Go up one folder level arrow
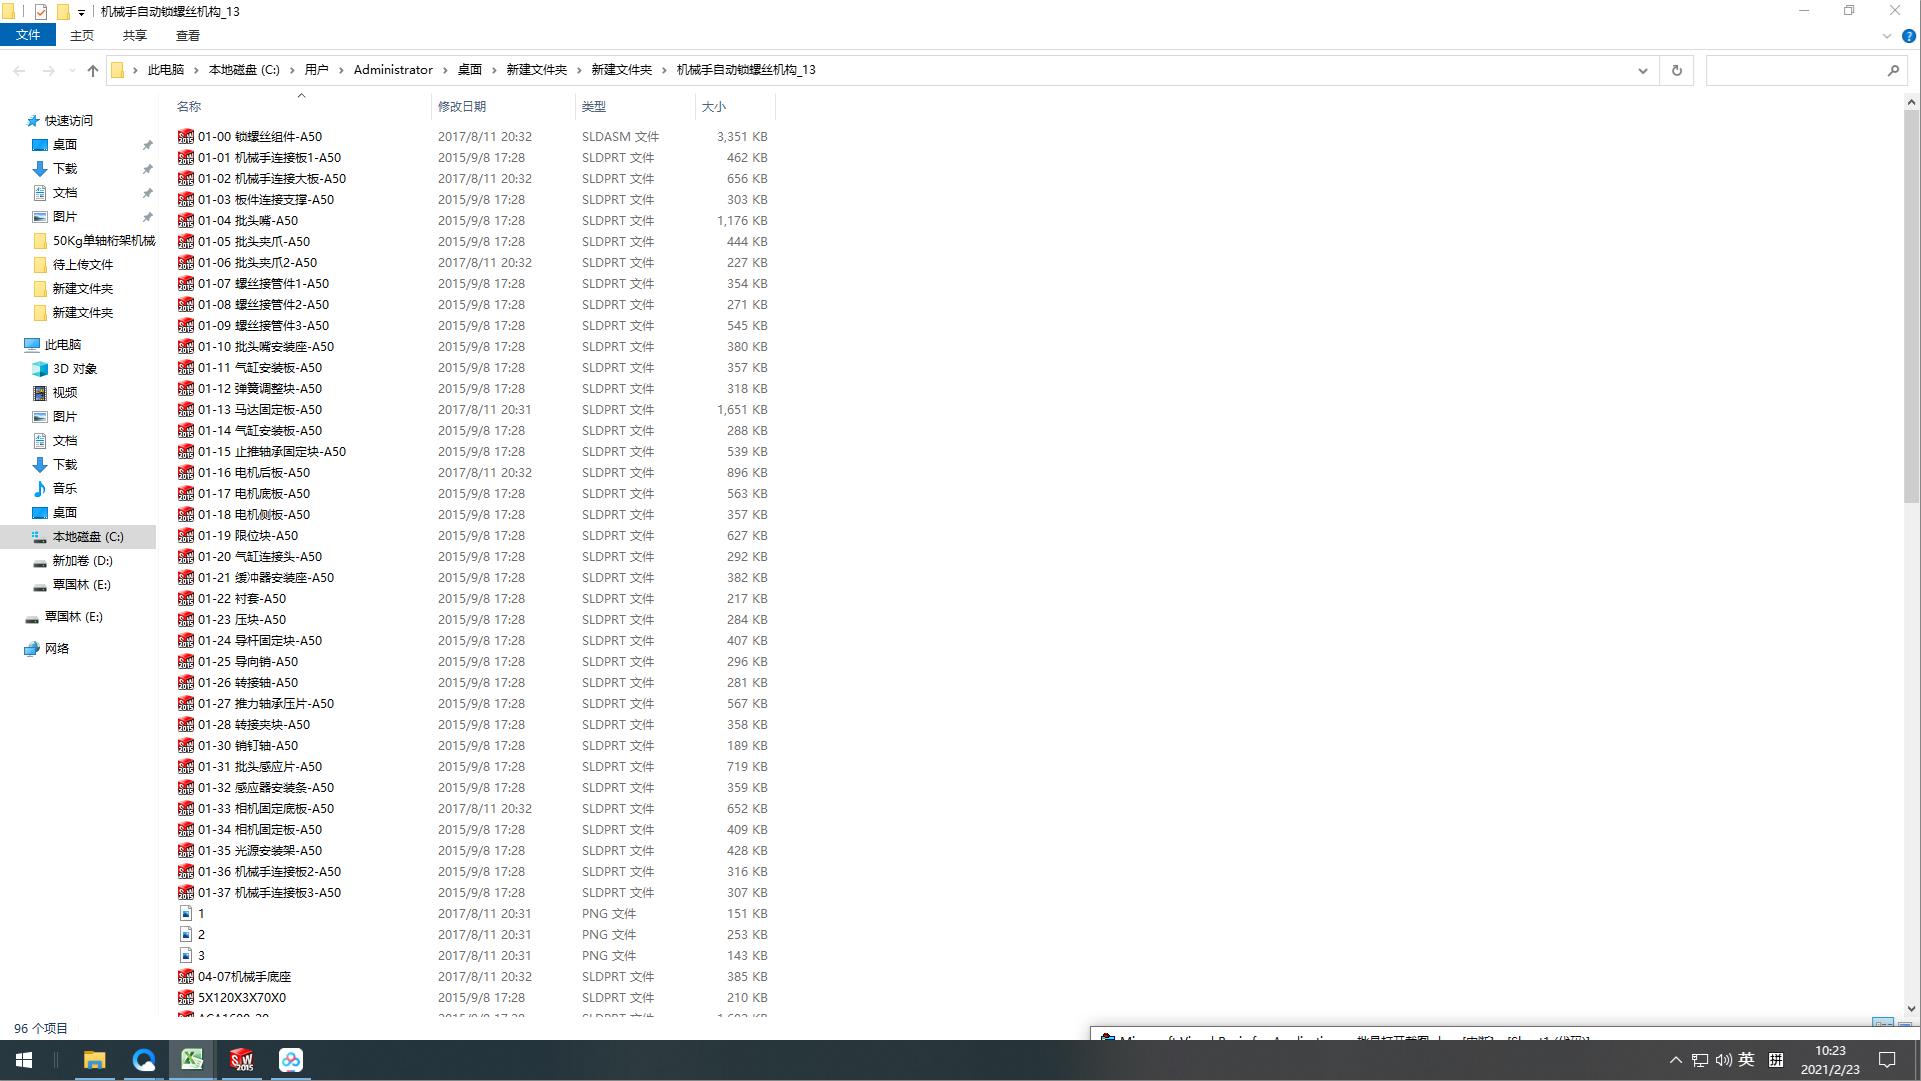The image size is (1921, 1081). click(93, 70)
